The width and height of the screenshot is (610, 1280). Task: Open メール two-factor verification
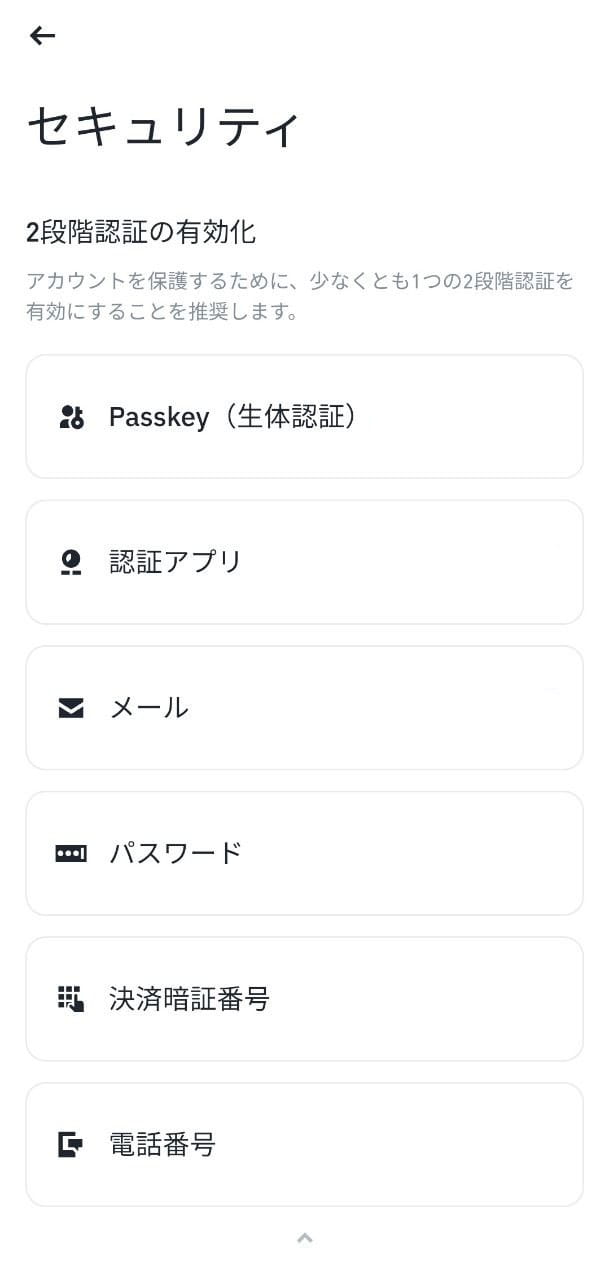[x=304, y=707]
